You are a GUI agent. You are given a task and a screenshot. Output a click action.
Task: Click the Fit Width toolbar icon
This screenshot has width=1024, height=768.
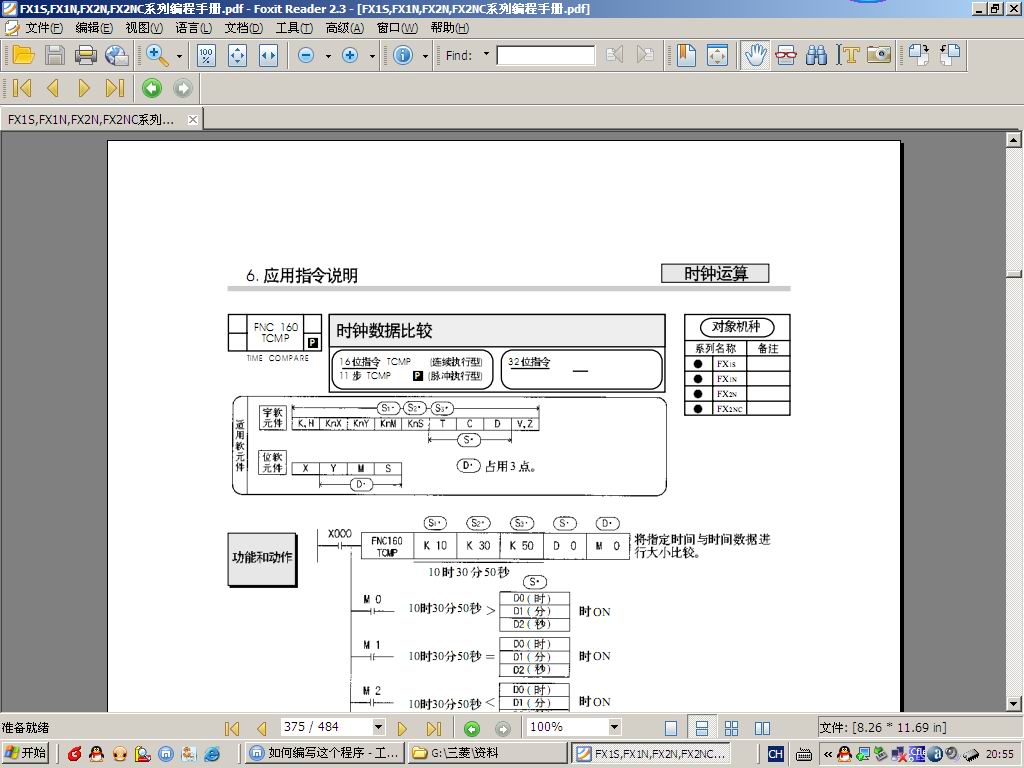point(268,56)
